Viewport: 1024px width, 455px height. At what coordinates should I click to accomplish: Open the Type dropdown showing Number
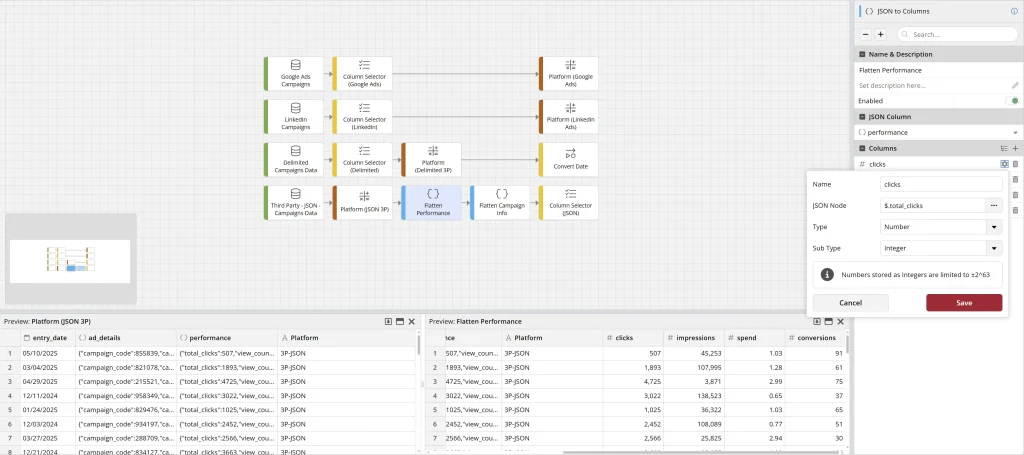994,227
